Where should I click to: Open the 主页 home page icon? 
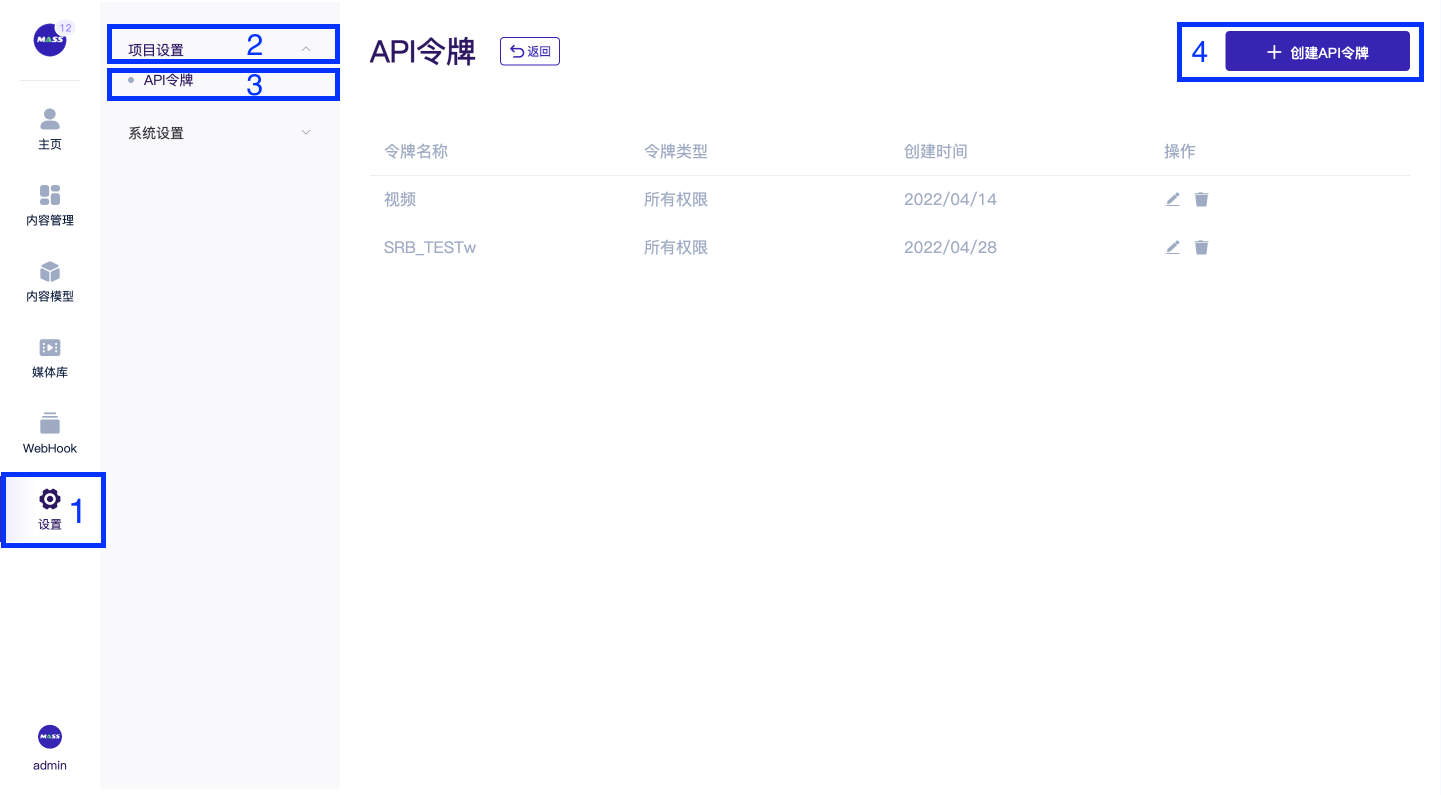50,129
